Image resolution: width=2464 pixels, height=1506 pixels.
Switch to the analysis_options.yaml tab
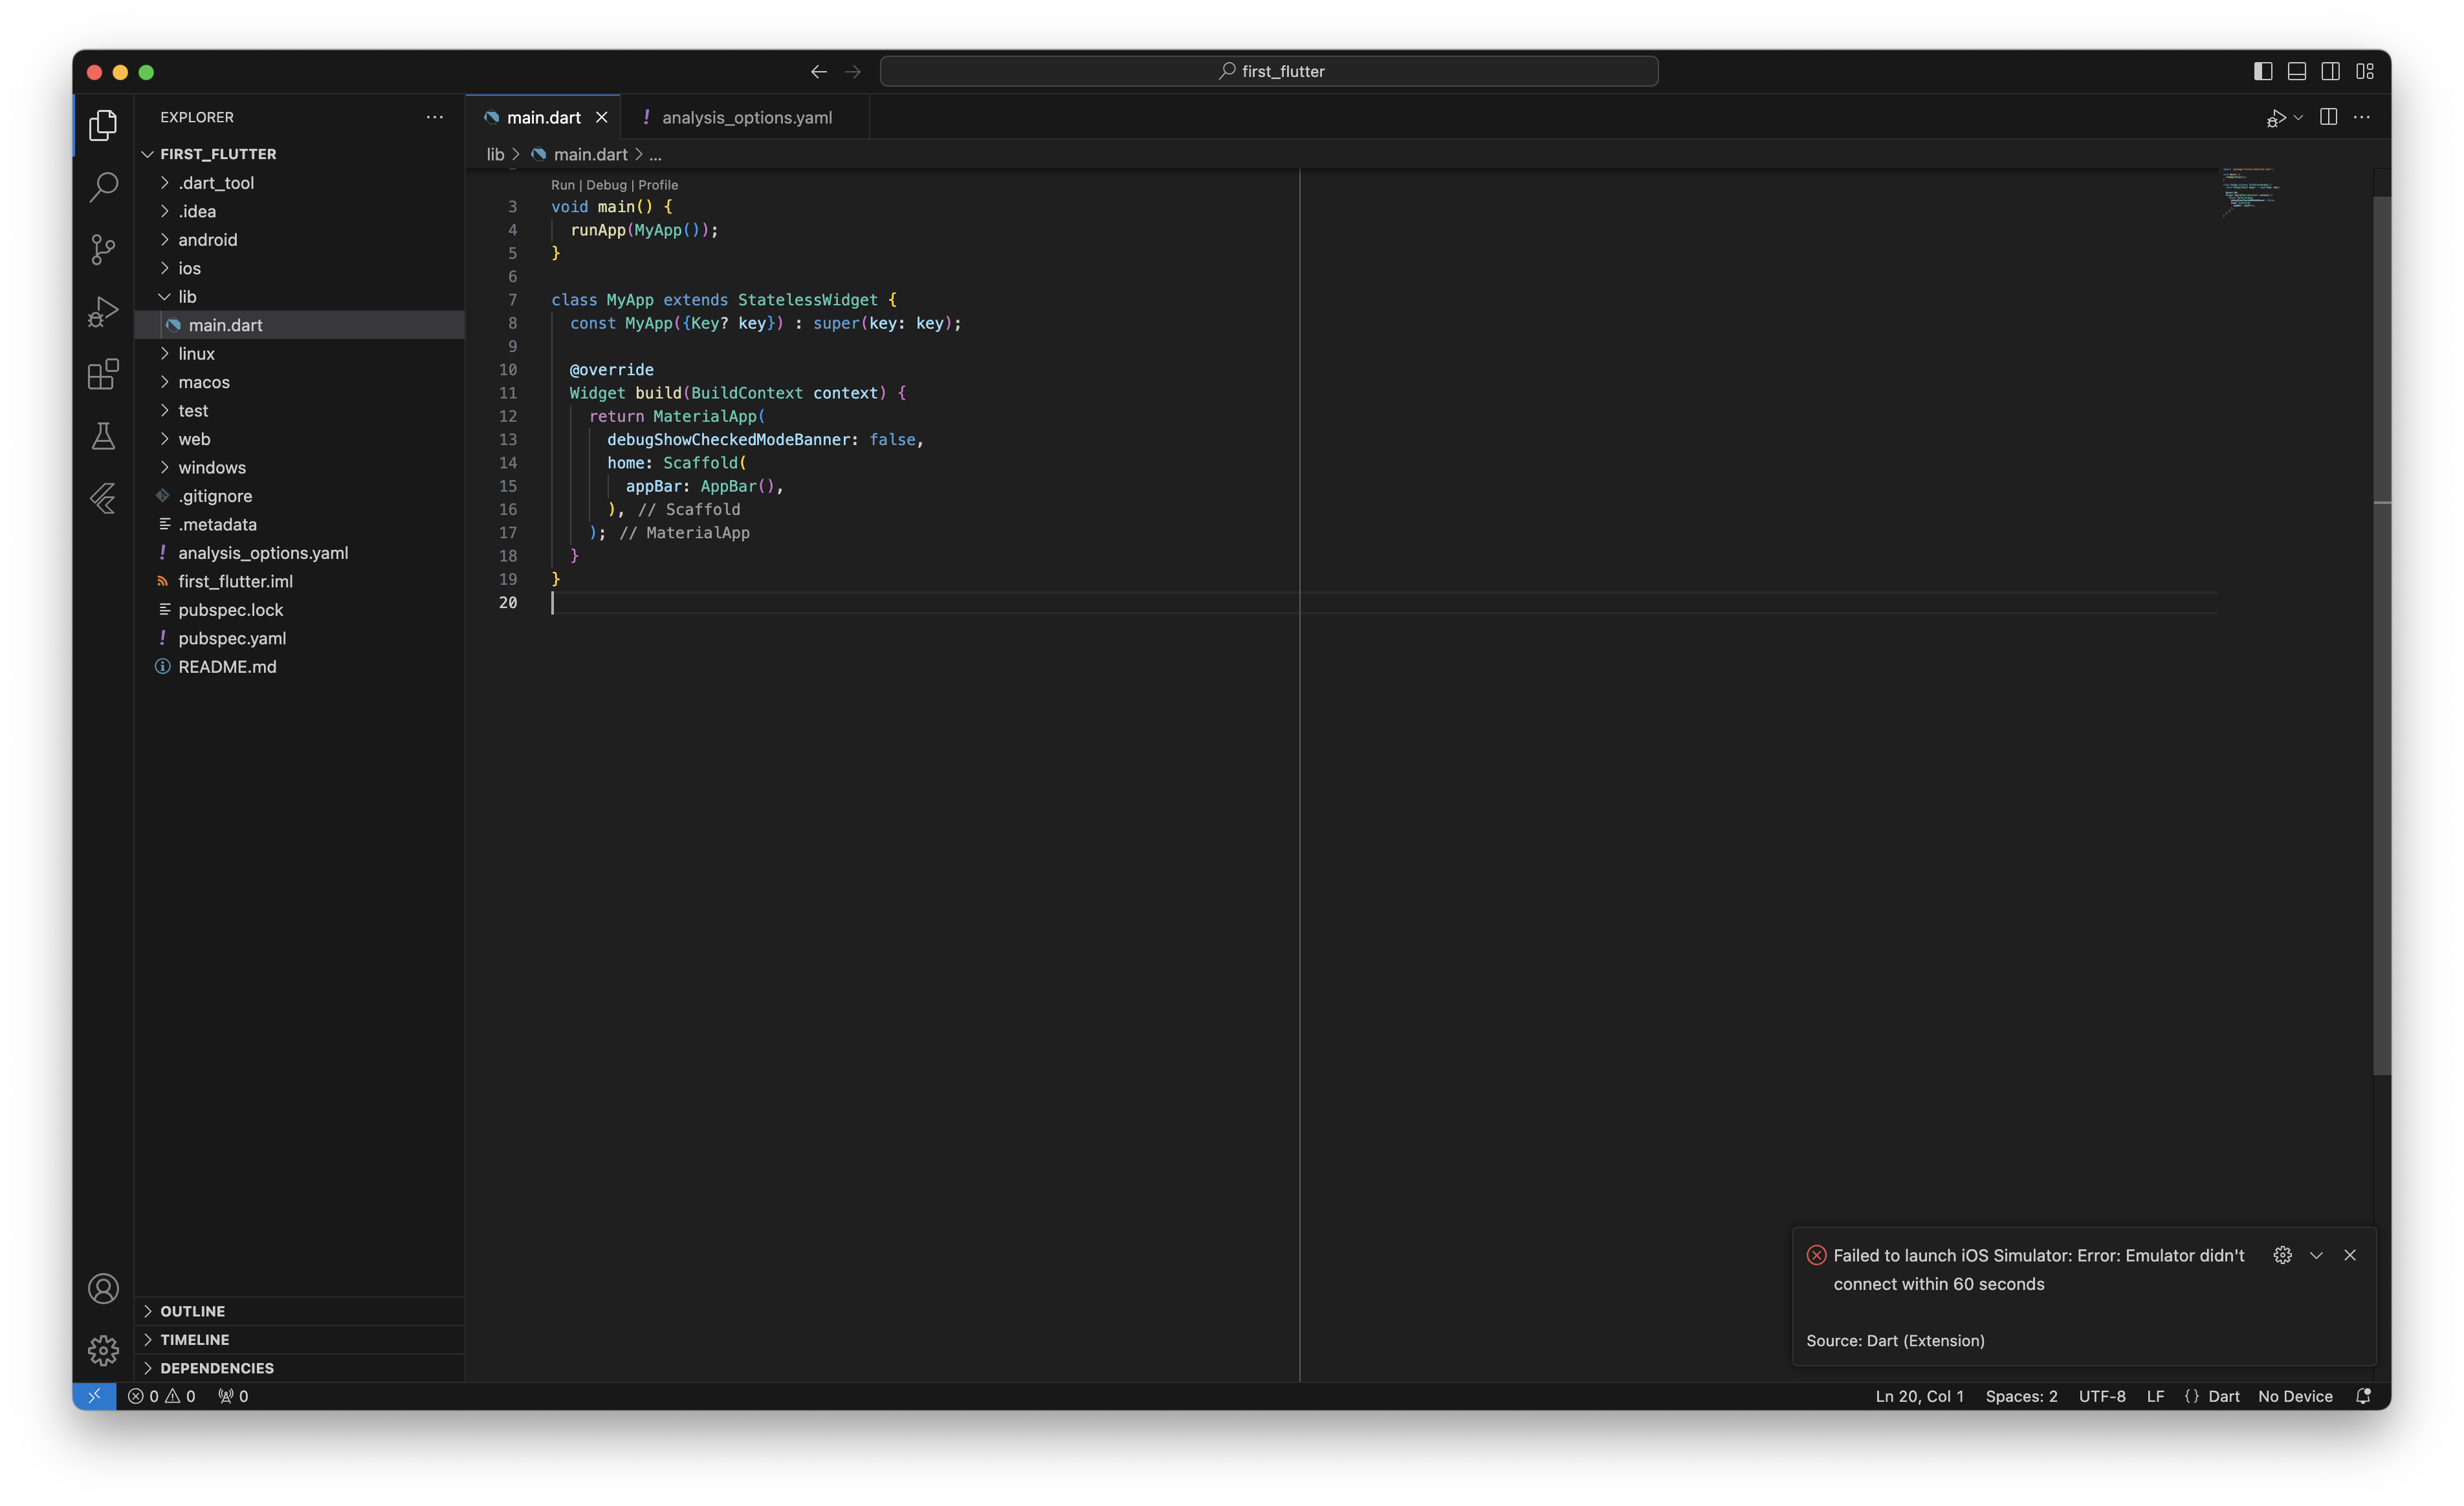coord(746,117)
